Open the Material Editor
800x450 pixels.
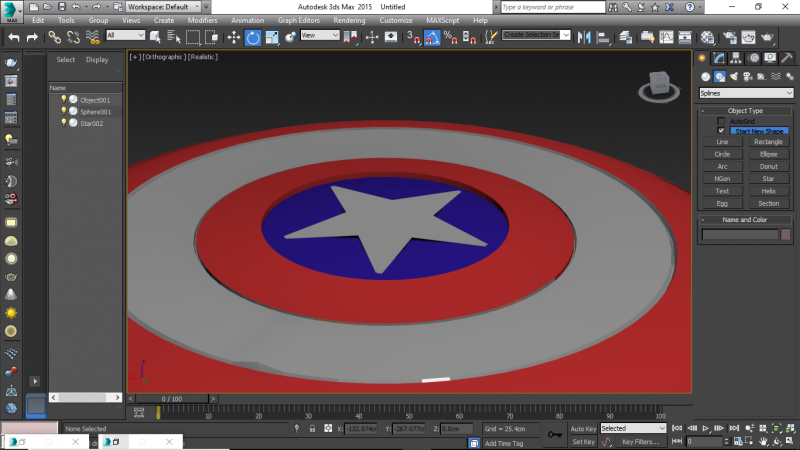pos(707,37)
